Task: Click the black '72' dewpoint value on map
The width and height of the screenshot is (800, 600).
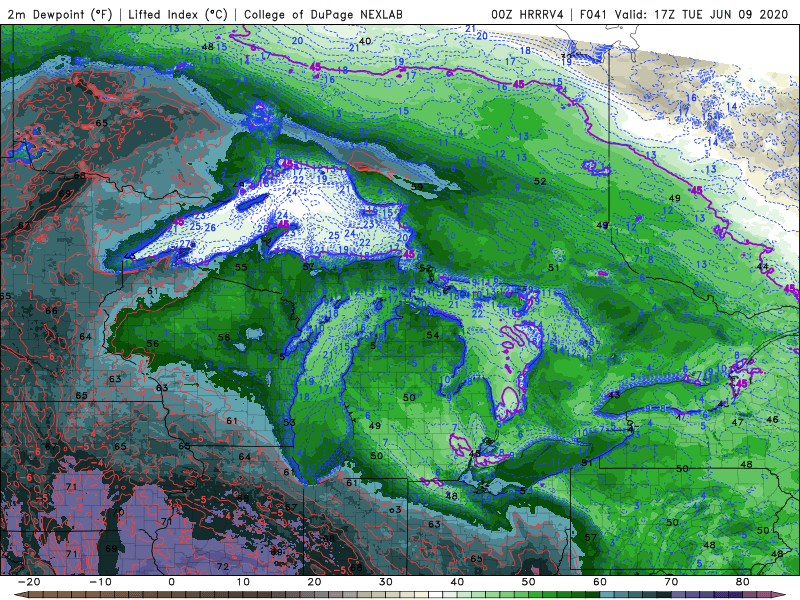Action: tap(222, 566)
